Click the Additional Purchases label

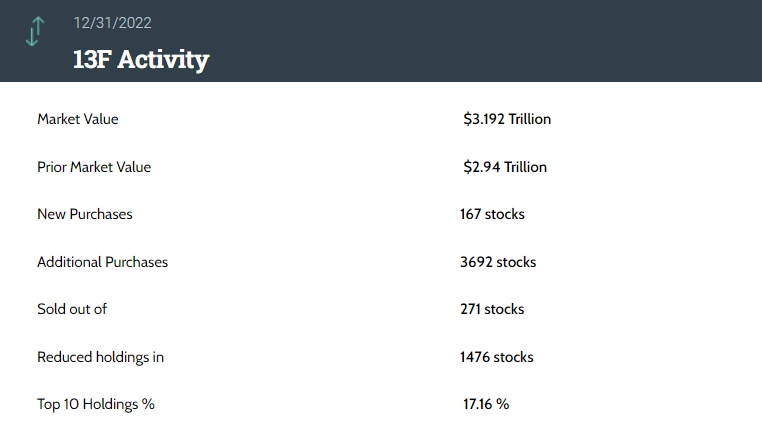tap(102, 262)
